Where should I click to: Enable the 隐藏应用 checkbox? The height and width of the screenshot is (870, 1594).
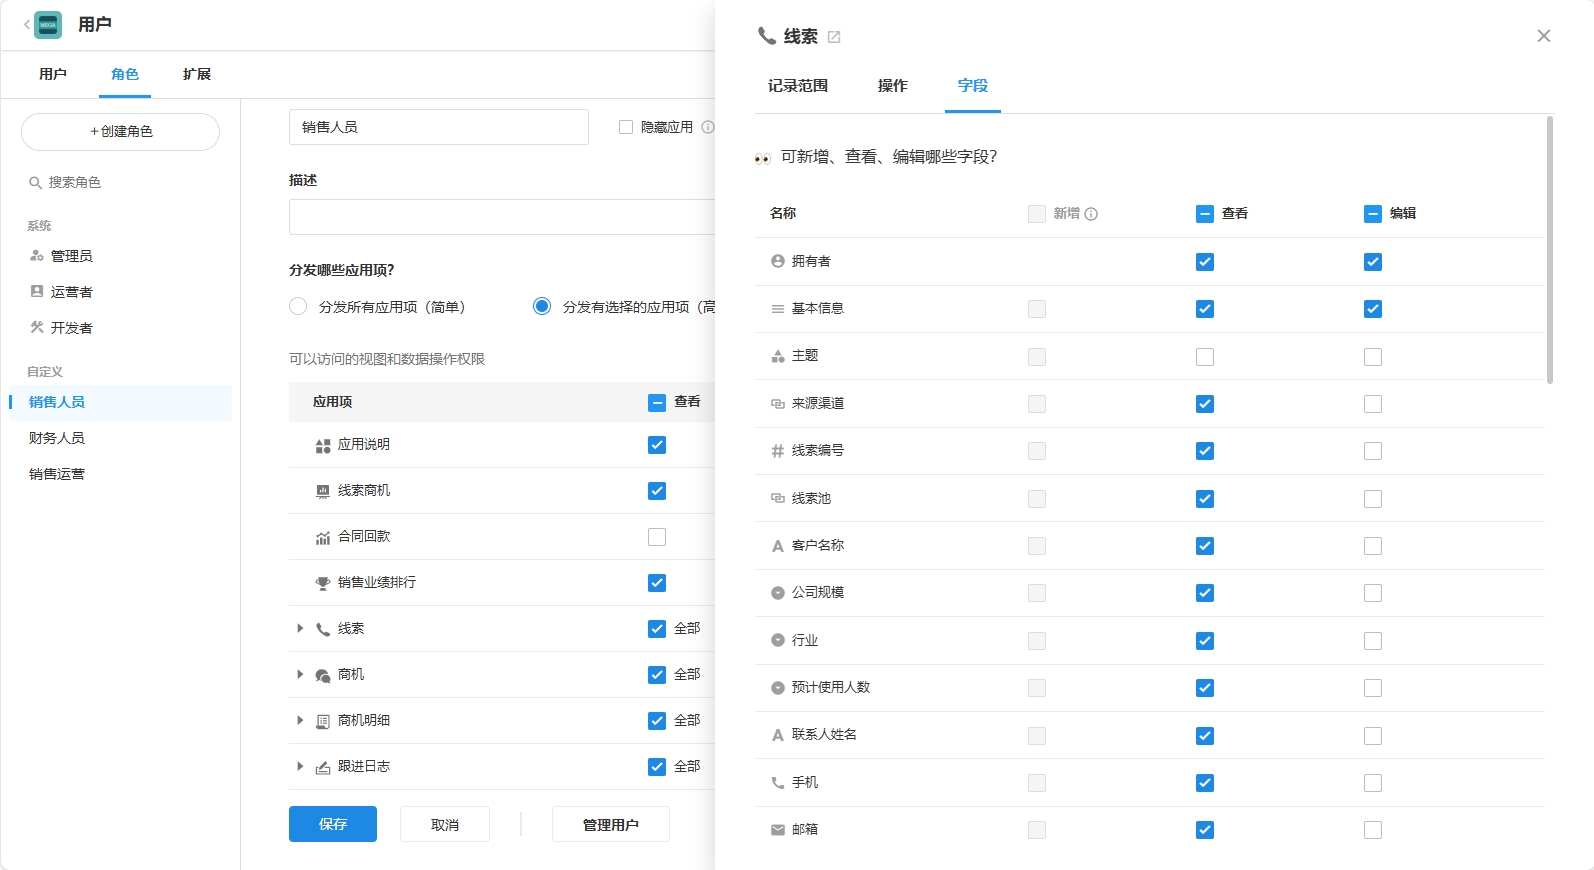(626, 127)
